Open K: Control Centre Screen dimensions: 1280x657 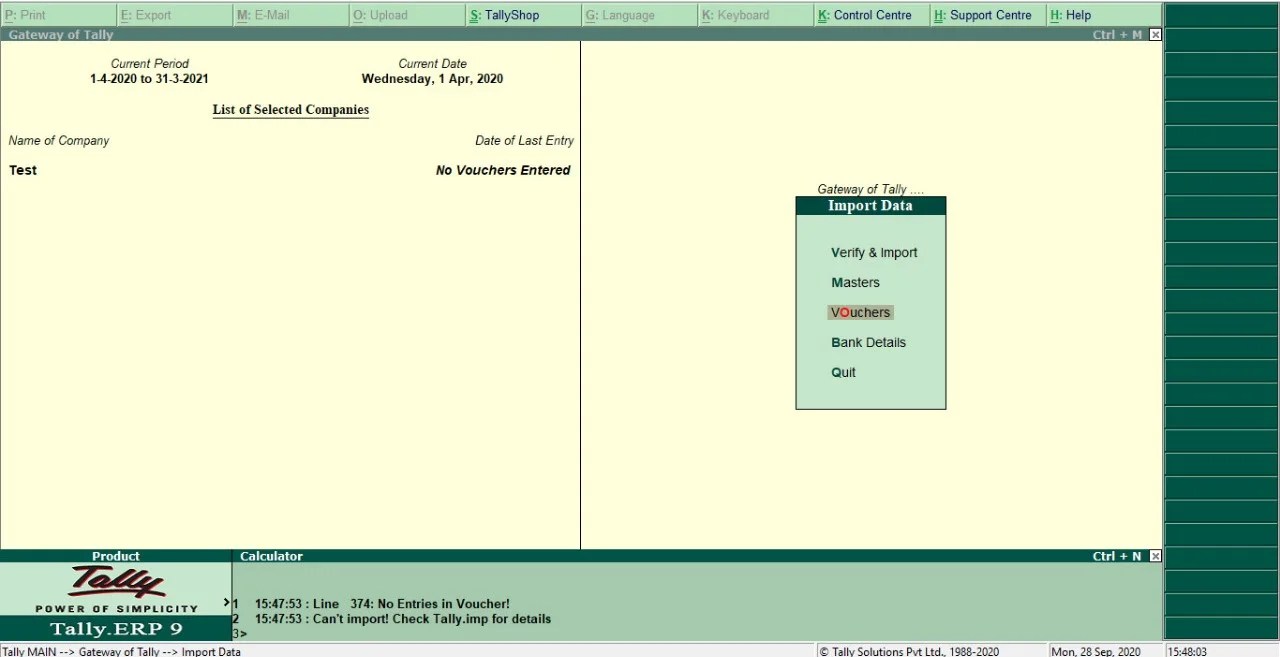point(871,15)
